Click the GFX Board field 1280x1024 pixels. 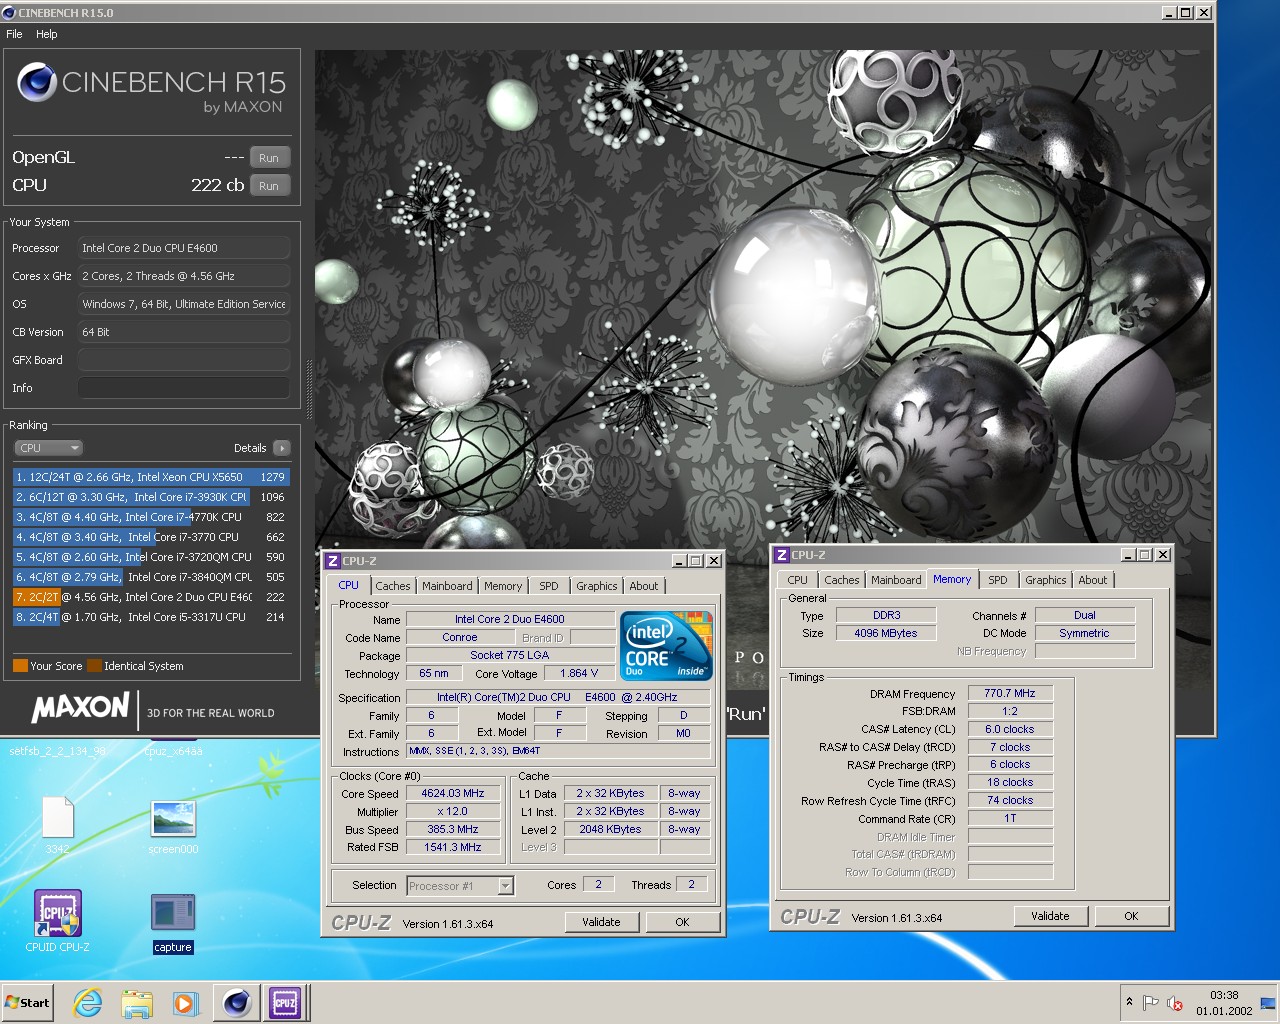184,360
